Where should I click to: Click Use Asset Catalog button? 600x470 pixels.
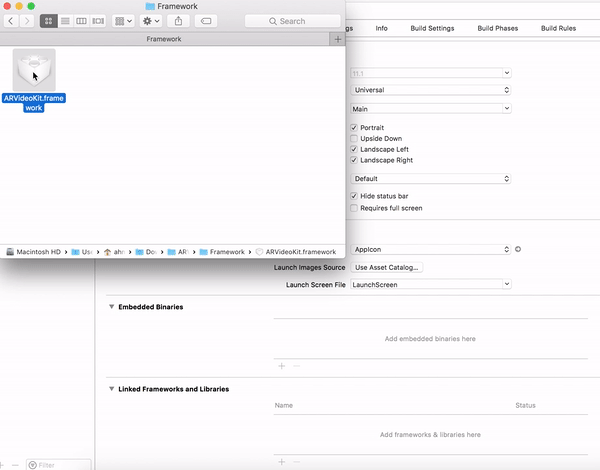[x=386, y=268]
